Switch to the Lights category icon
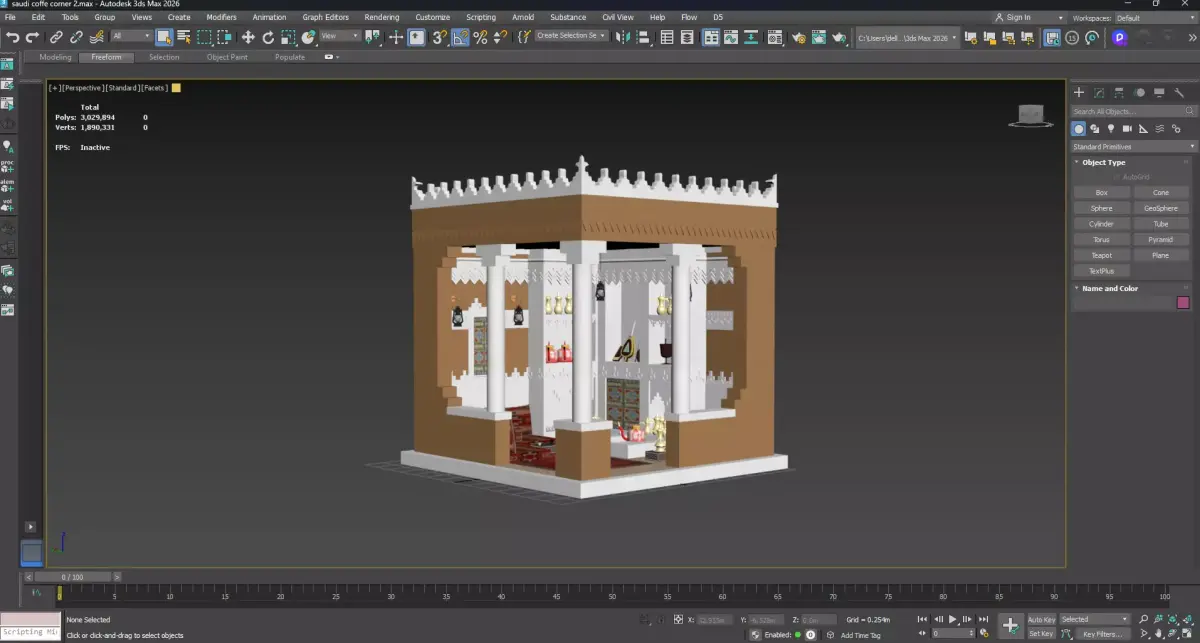 [x=1111, y=129]
